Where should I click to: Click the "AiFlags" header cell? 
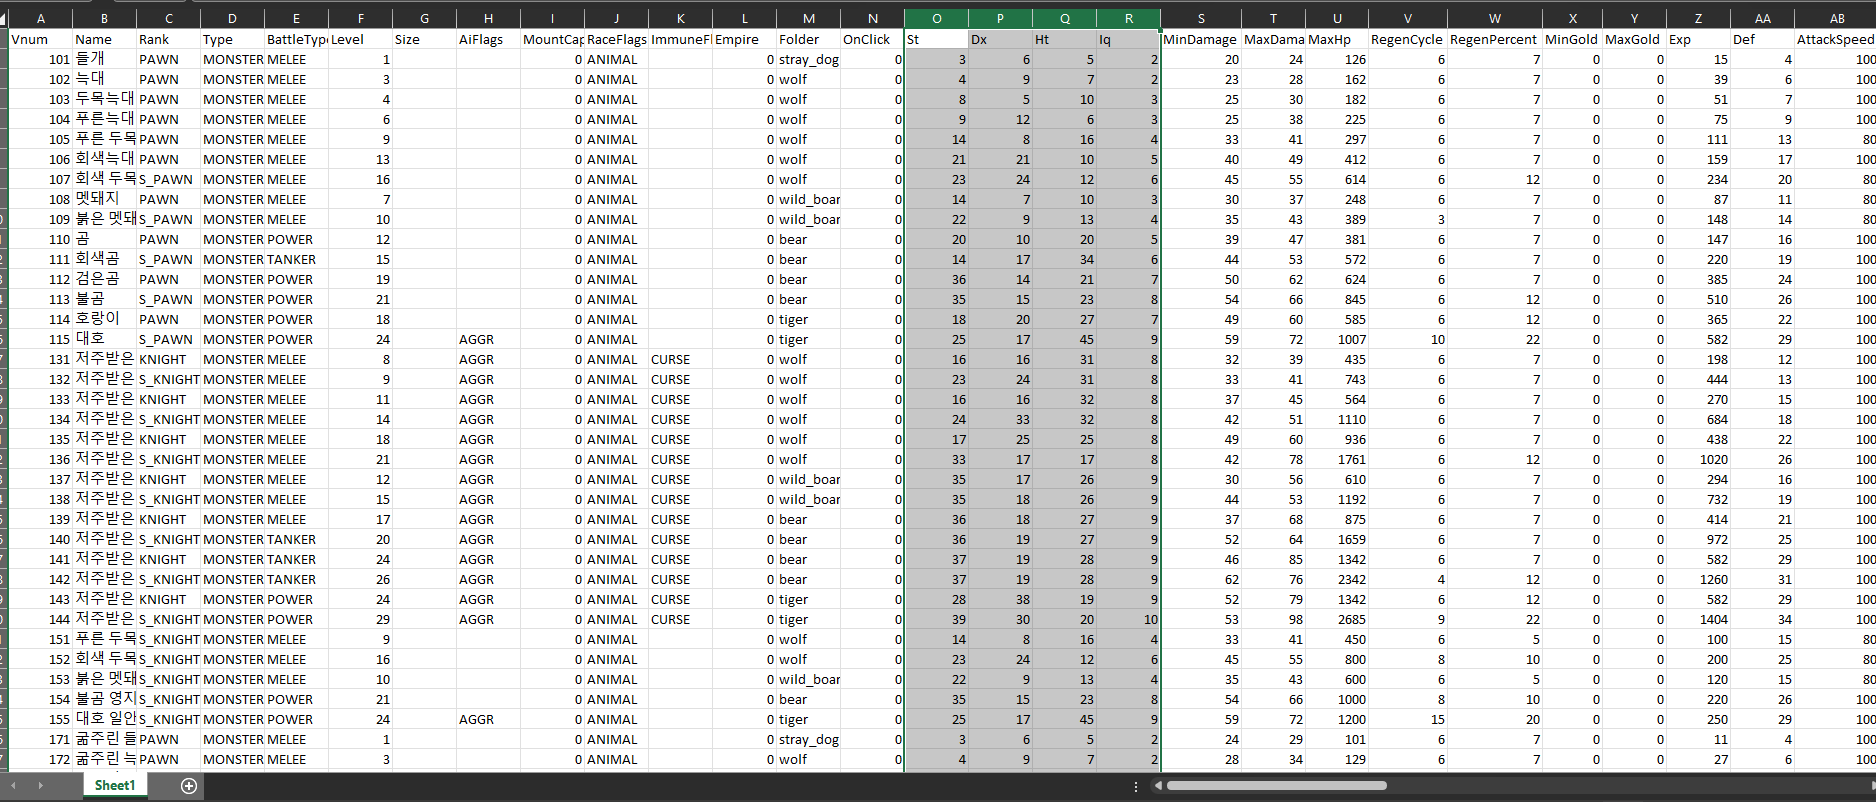[488, 40]
